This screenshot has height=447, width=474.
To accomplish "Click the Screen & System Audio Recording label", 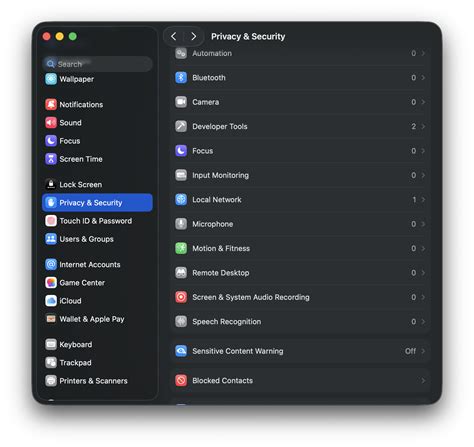I will [x=251, y=297].
